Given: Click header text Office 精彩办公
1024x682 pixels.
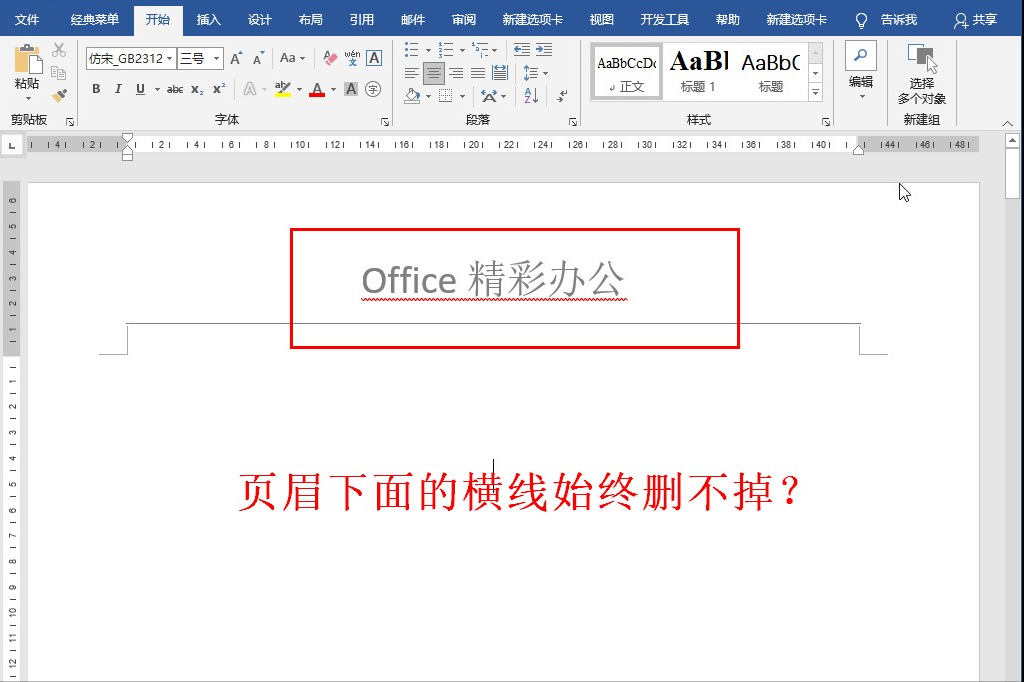Looking at the screenshot, I should (493, 280).
